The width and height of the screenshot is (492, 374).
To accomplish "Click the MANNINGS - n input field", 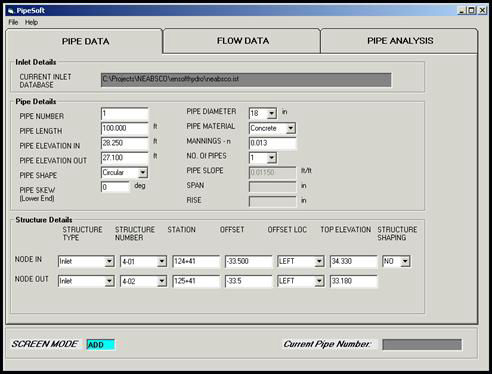I will point(272,143).
